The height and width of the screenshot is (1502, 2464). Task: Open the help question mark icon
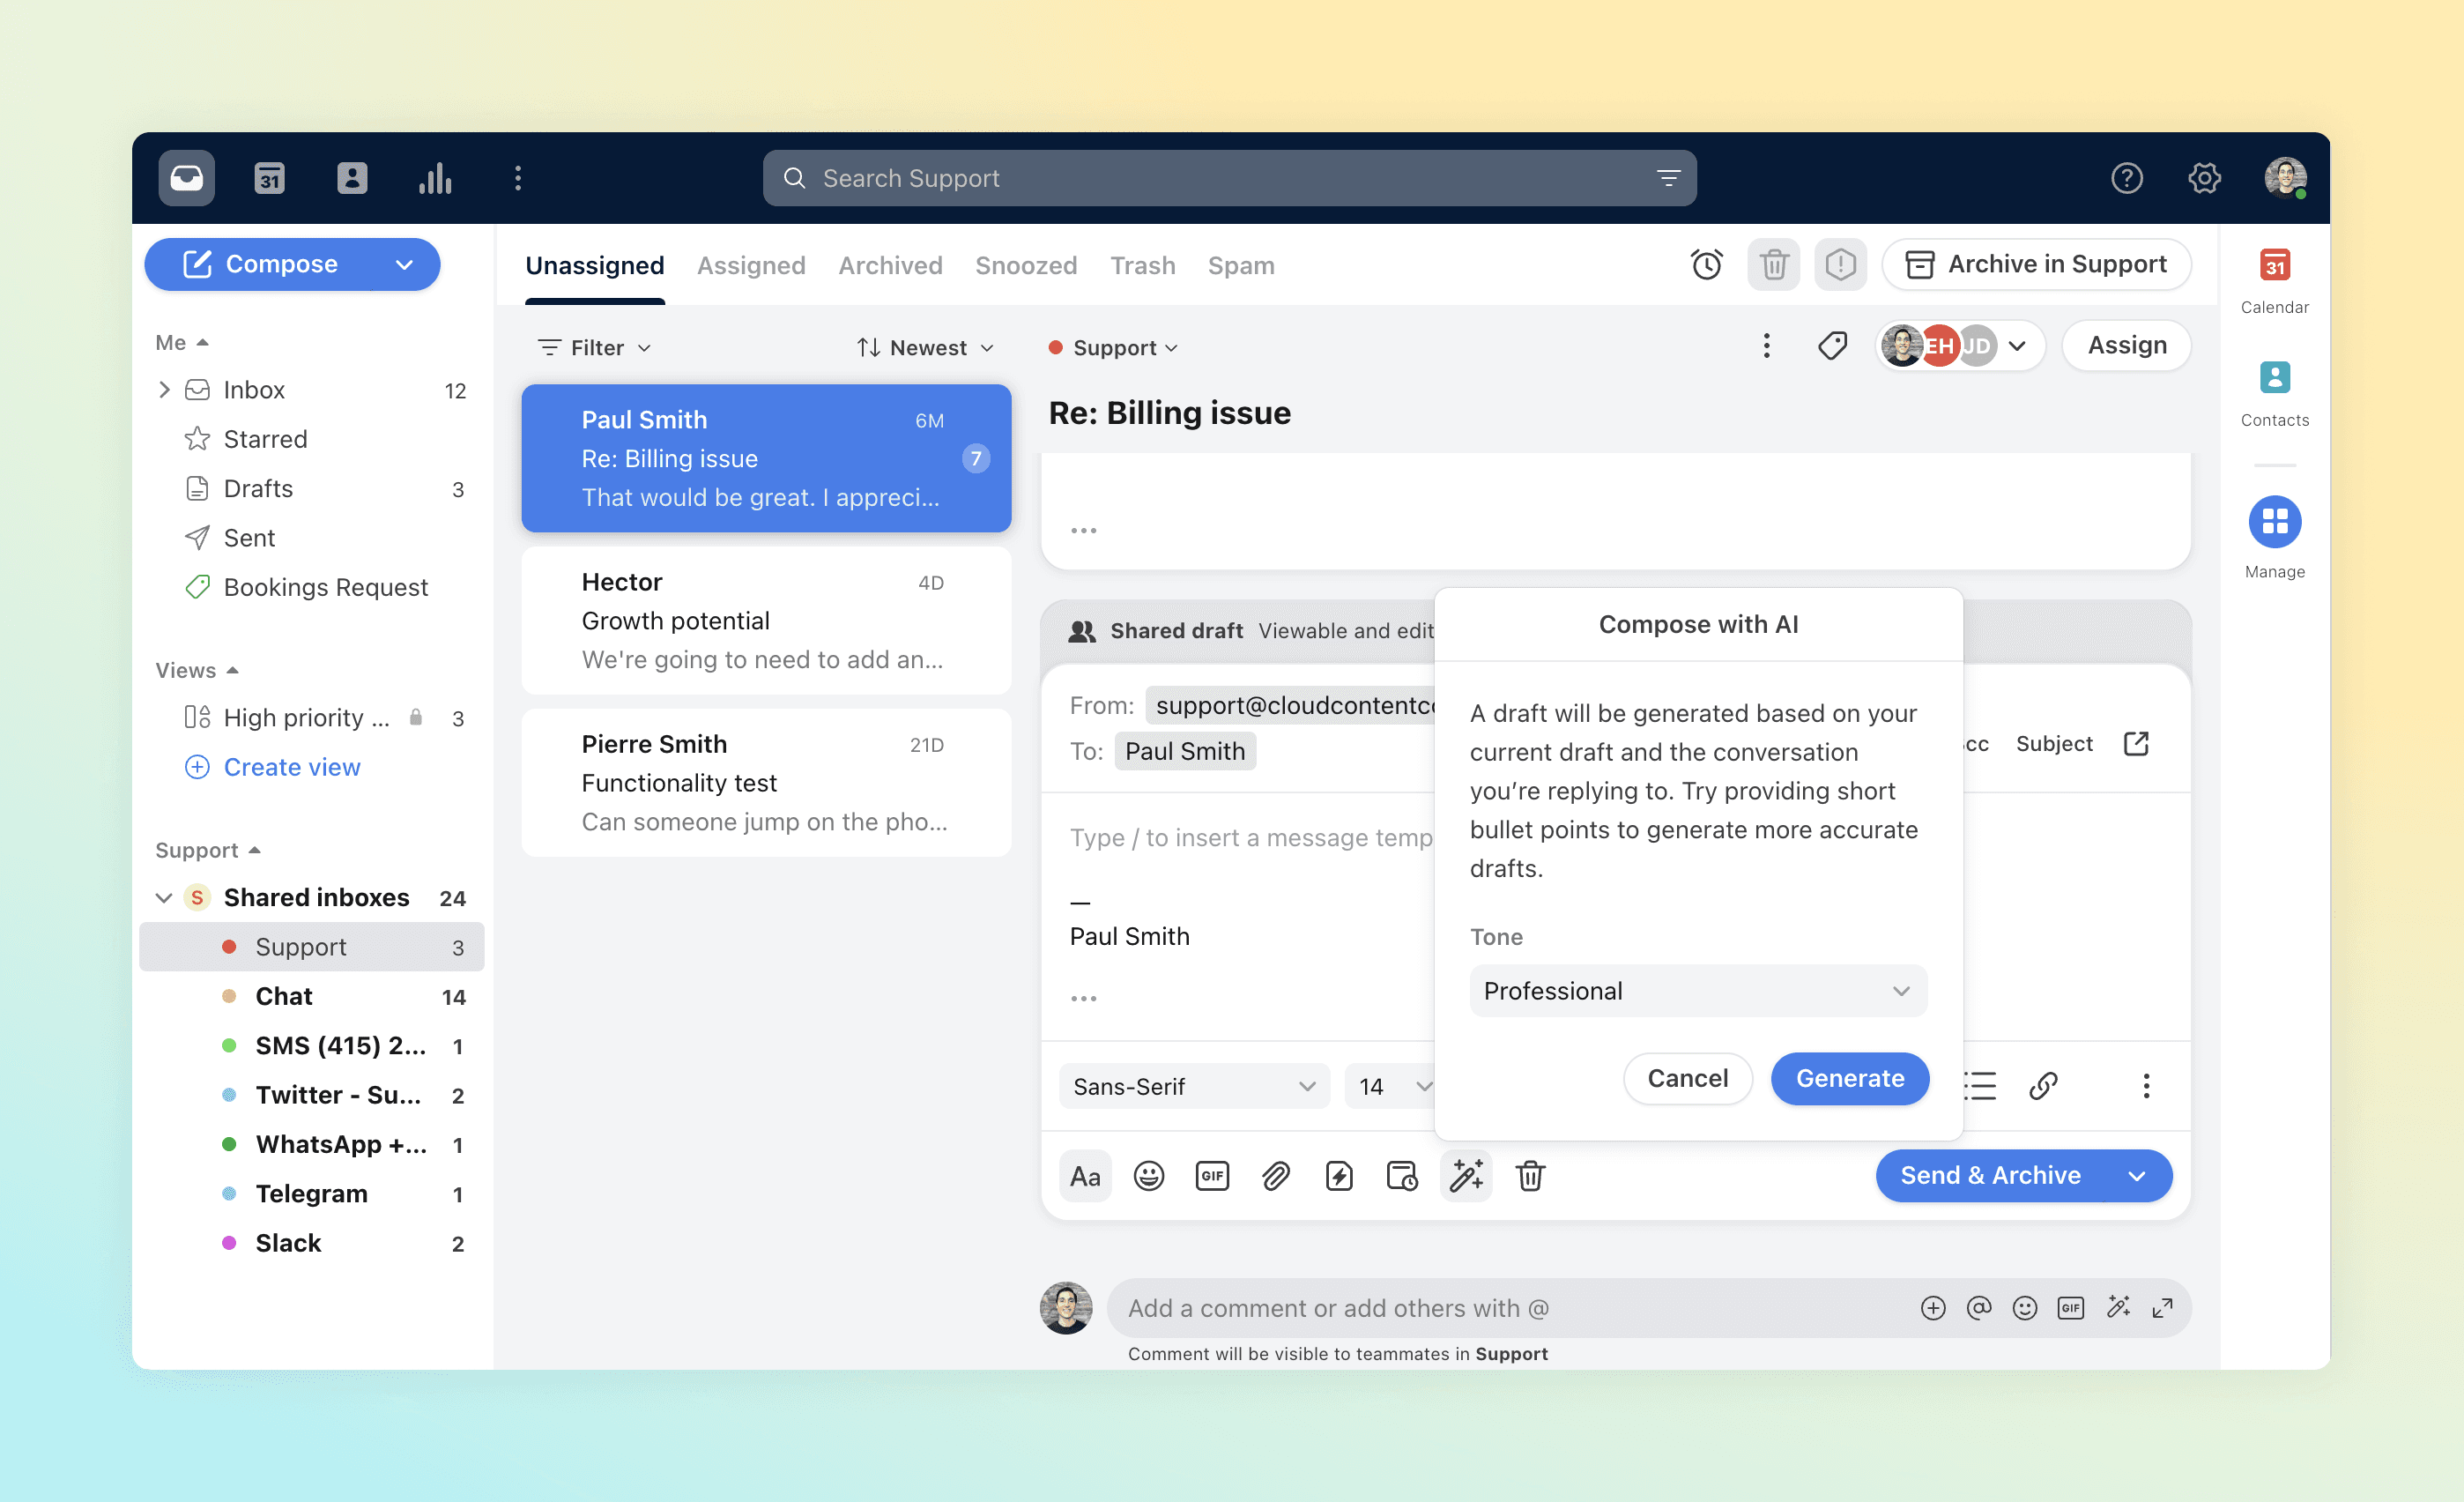tap(2126, 178)
